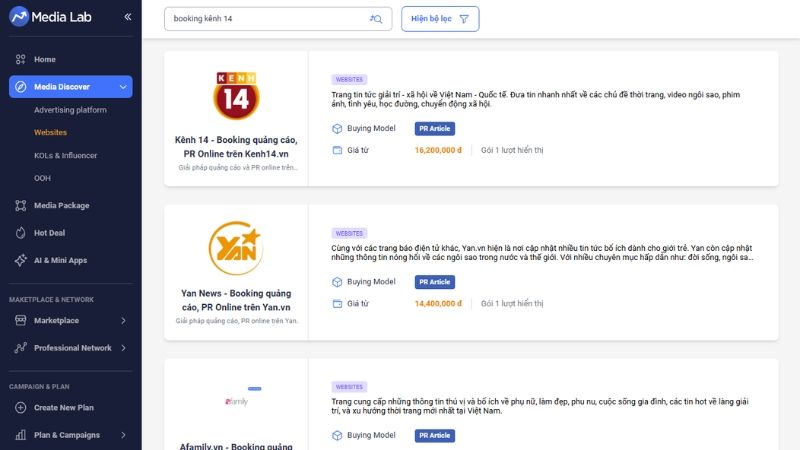Click PR Article badge in Yan News card
This screenshot has width=800, height=450.
pyautogui.click(x=435, y=282)
